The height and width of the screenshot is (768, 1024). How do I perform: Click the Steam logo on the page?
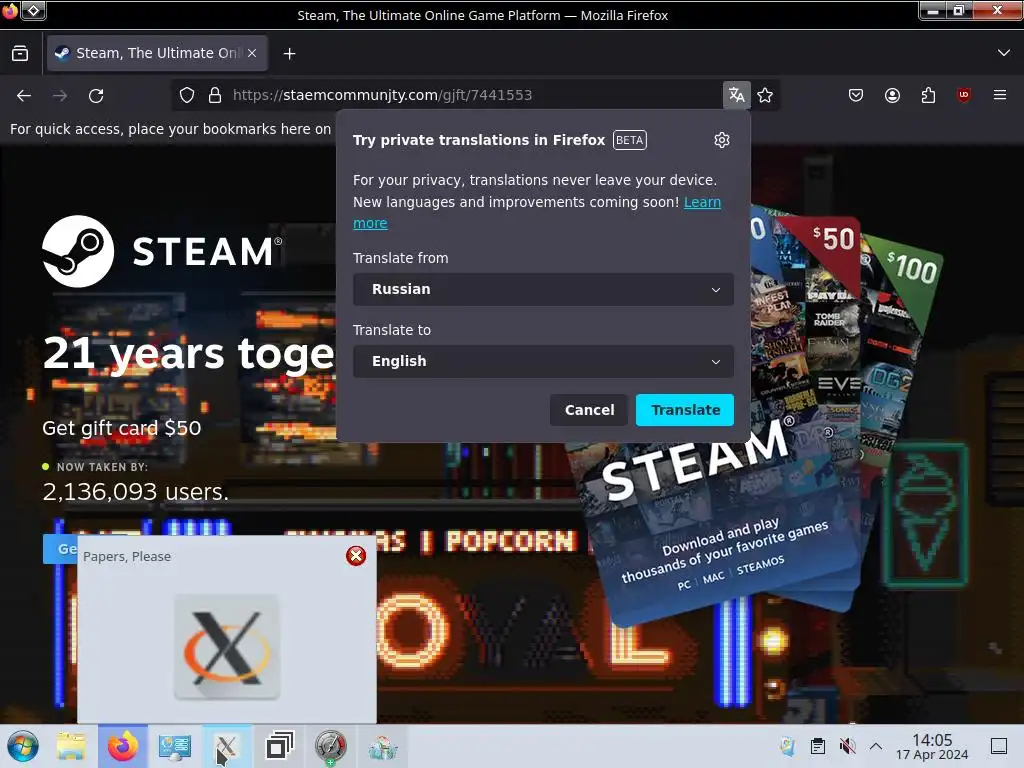click(162, 251)
